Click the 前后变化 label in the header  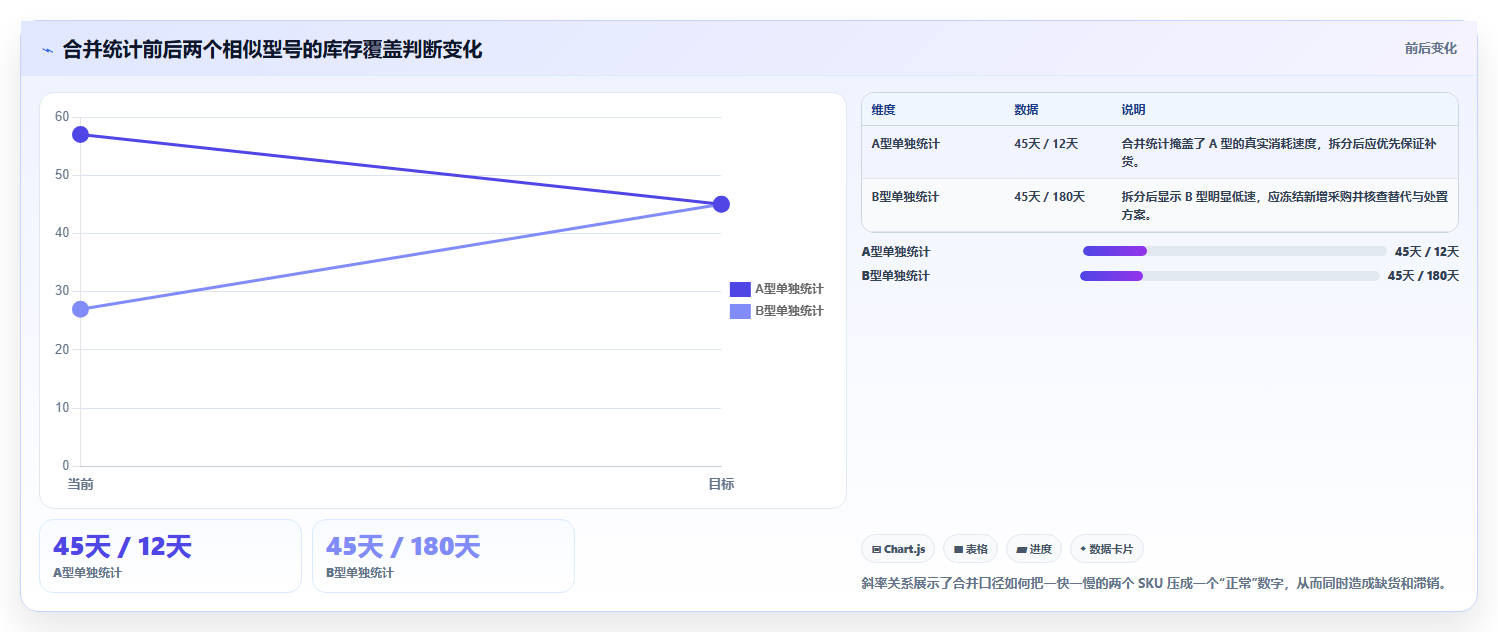tap(1430, 48)
